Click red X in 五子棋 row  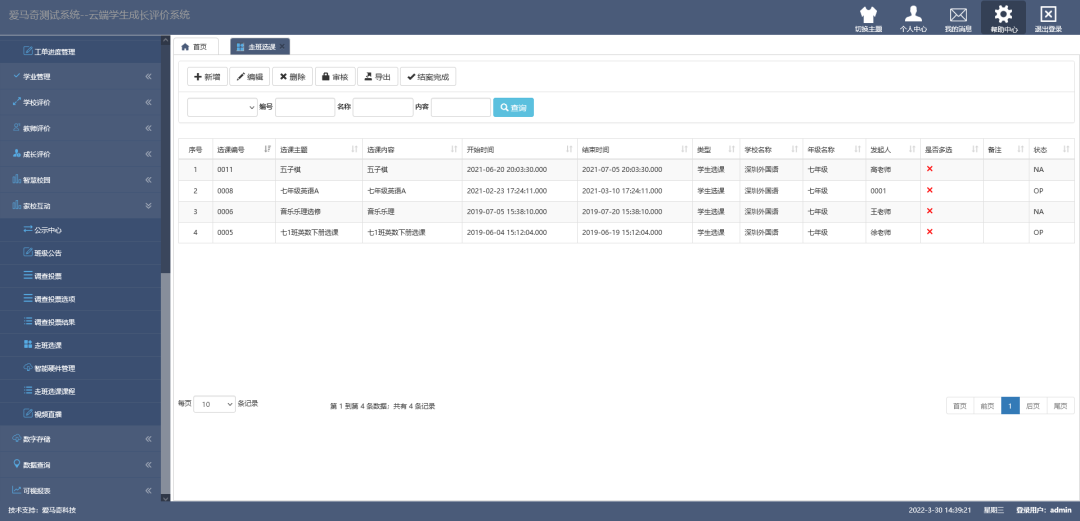point(929,169)
